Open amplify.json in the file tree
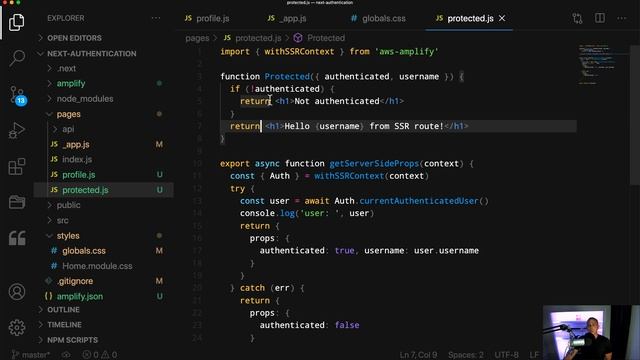Image resolution: width=640 pixels, height=360 pixels. click(x=80, y=296)
